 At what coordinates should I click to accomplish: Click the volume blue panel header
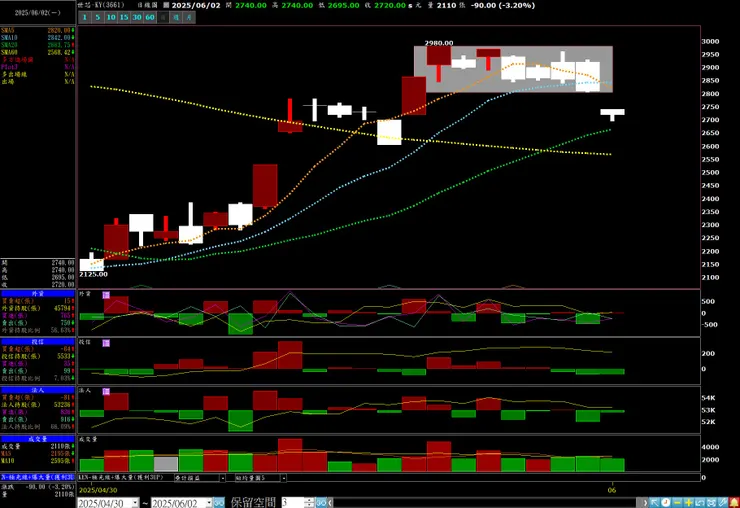(x=38, y=439)
